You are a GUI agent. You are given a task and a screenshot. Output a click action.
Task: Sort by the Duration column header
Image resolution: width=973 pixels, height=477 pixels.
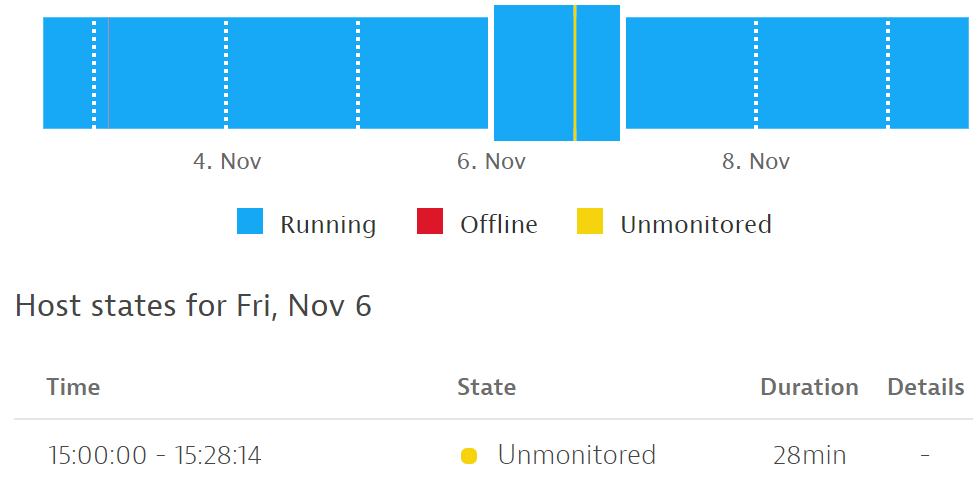[x=809, y=387]
